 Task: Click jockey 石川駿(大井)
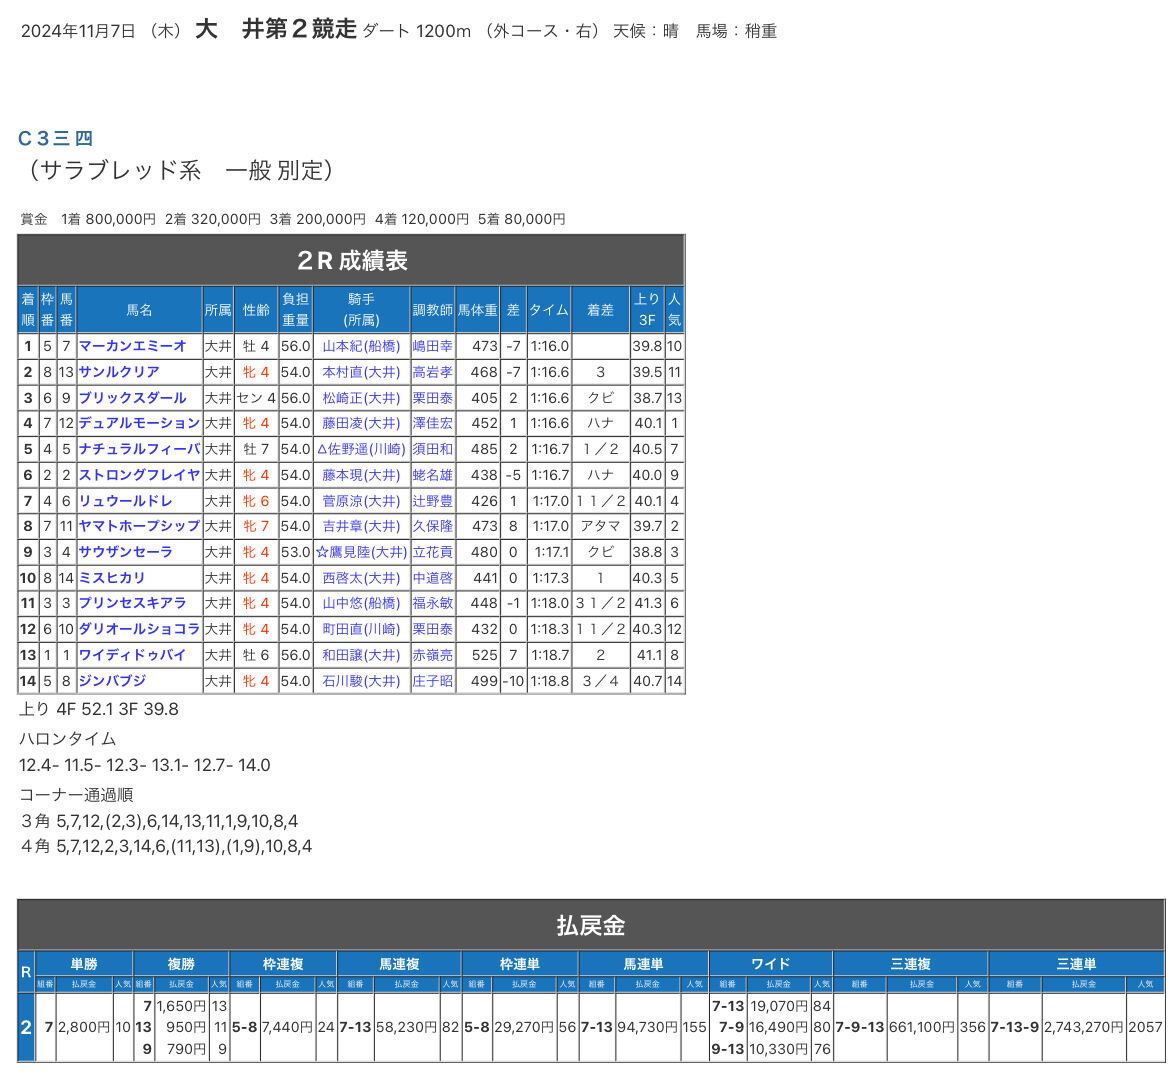pyautogui.click(x=361, y=681)
